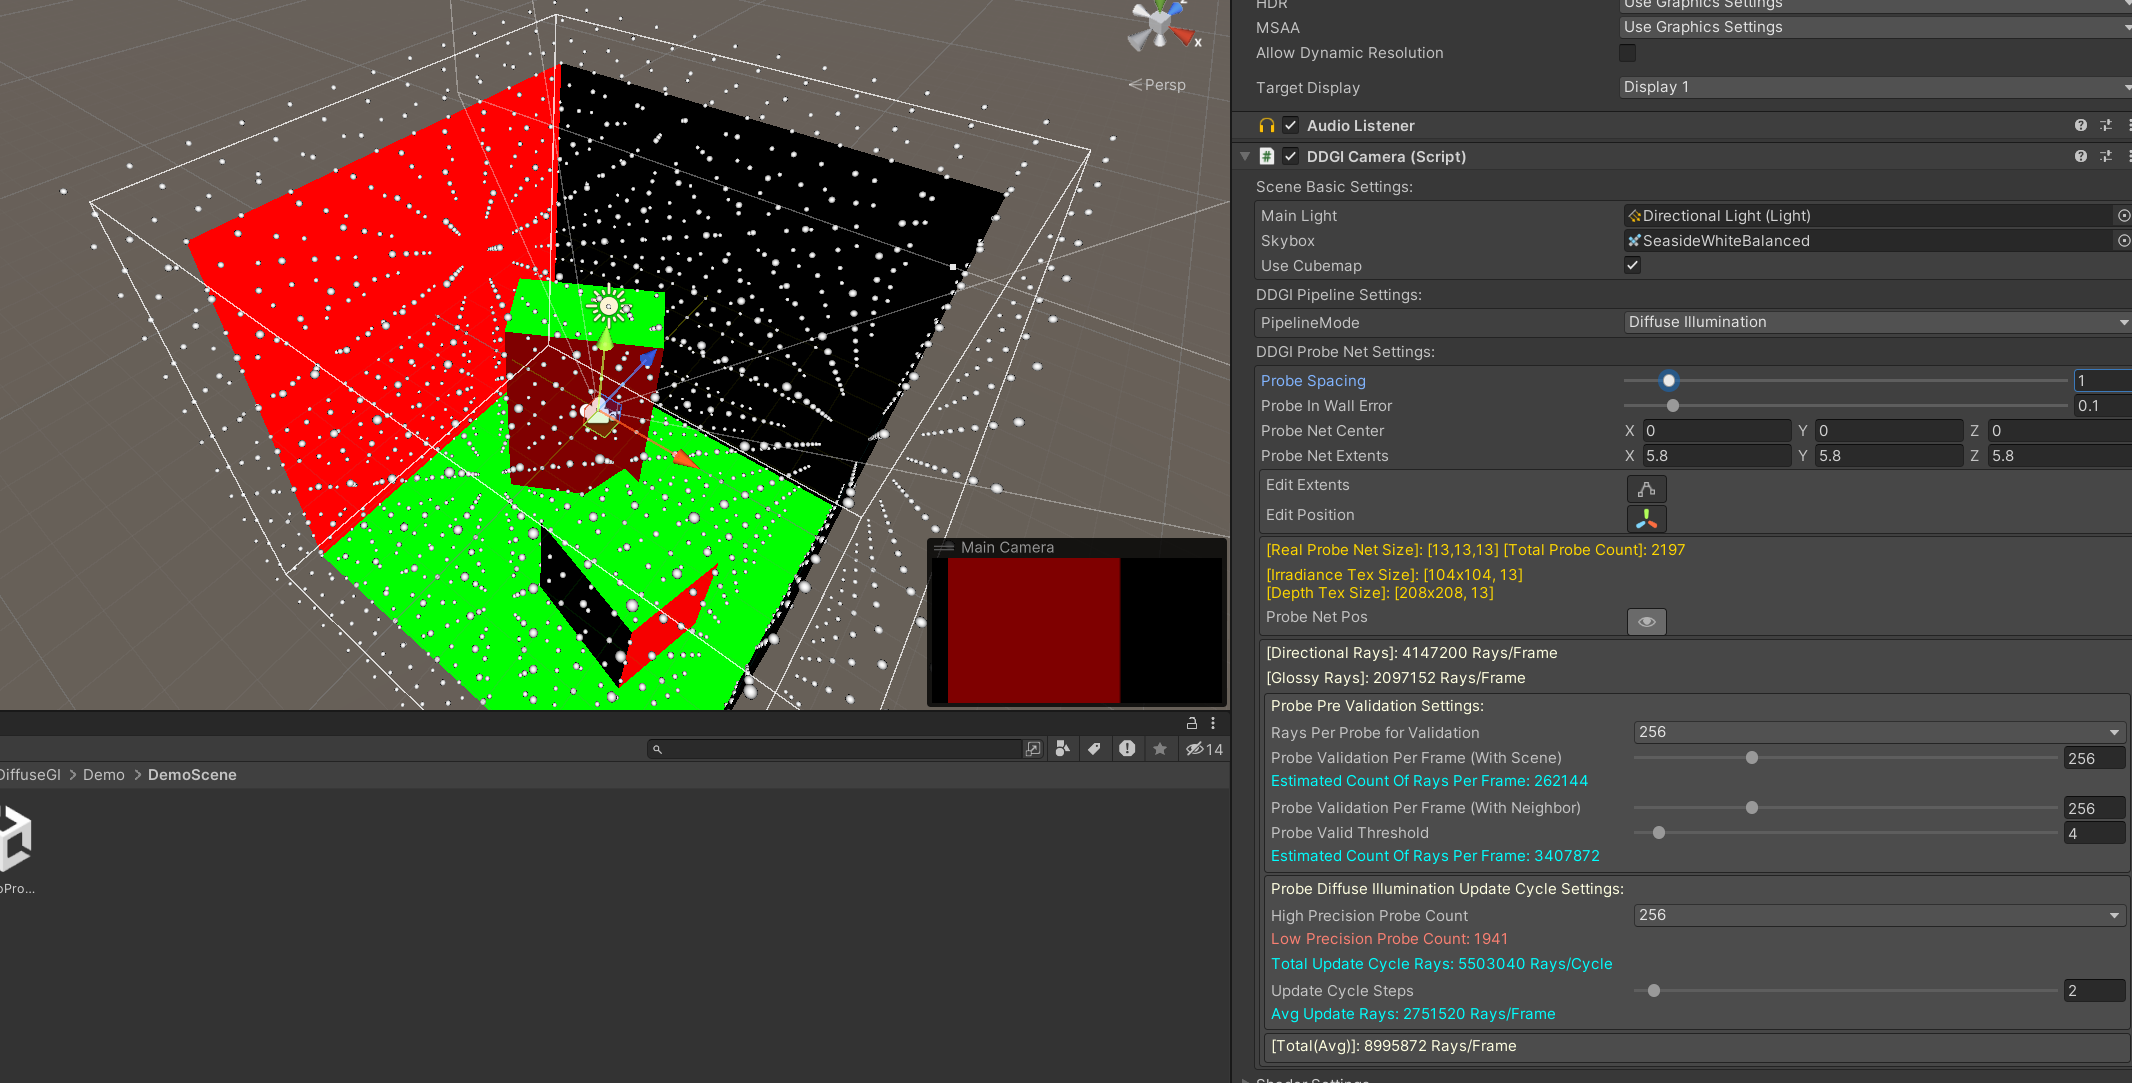Click 'Low Precision Probe Count: 1941' text
2132x1083 pixels.
click(x=1389, y=938)
